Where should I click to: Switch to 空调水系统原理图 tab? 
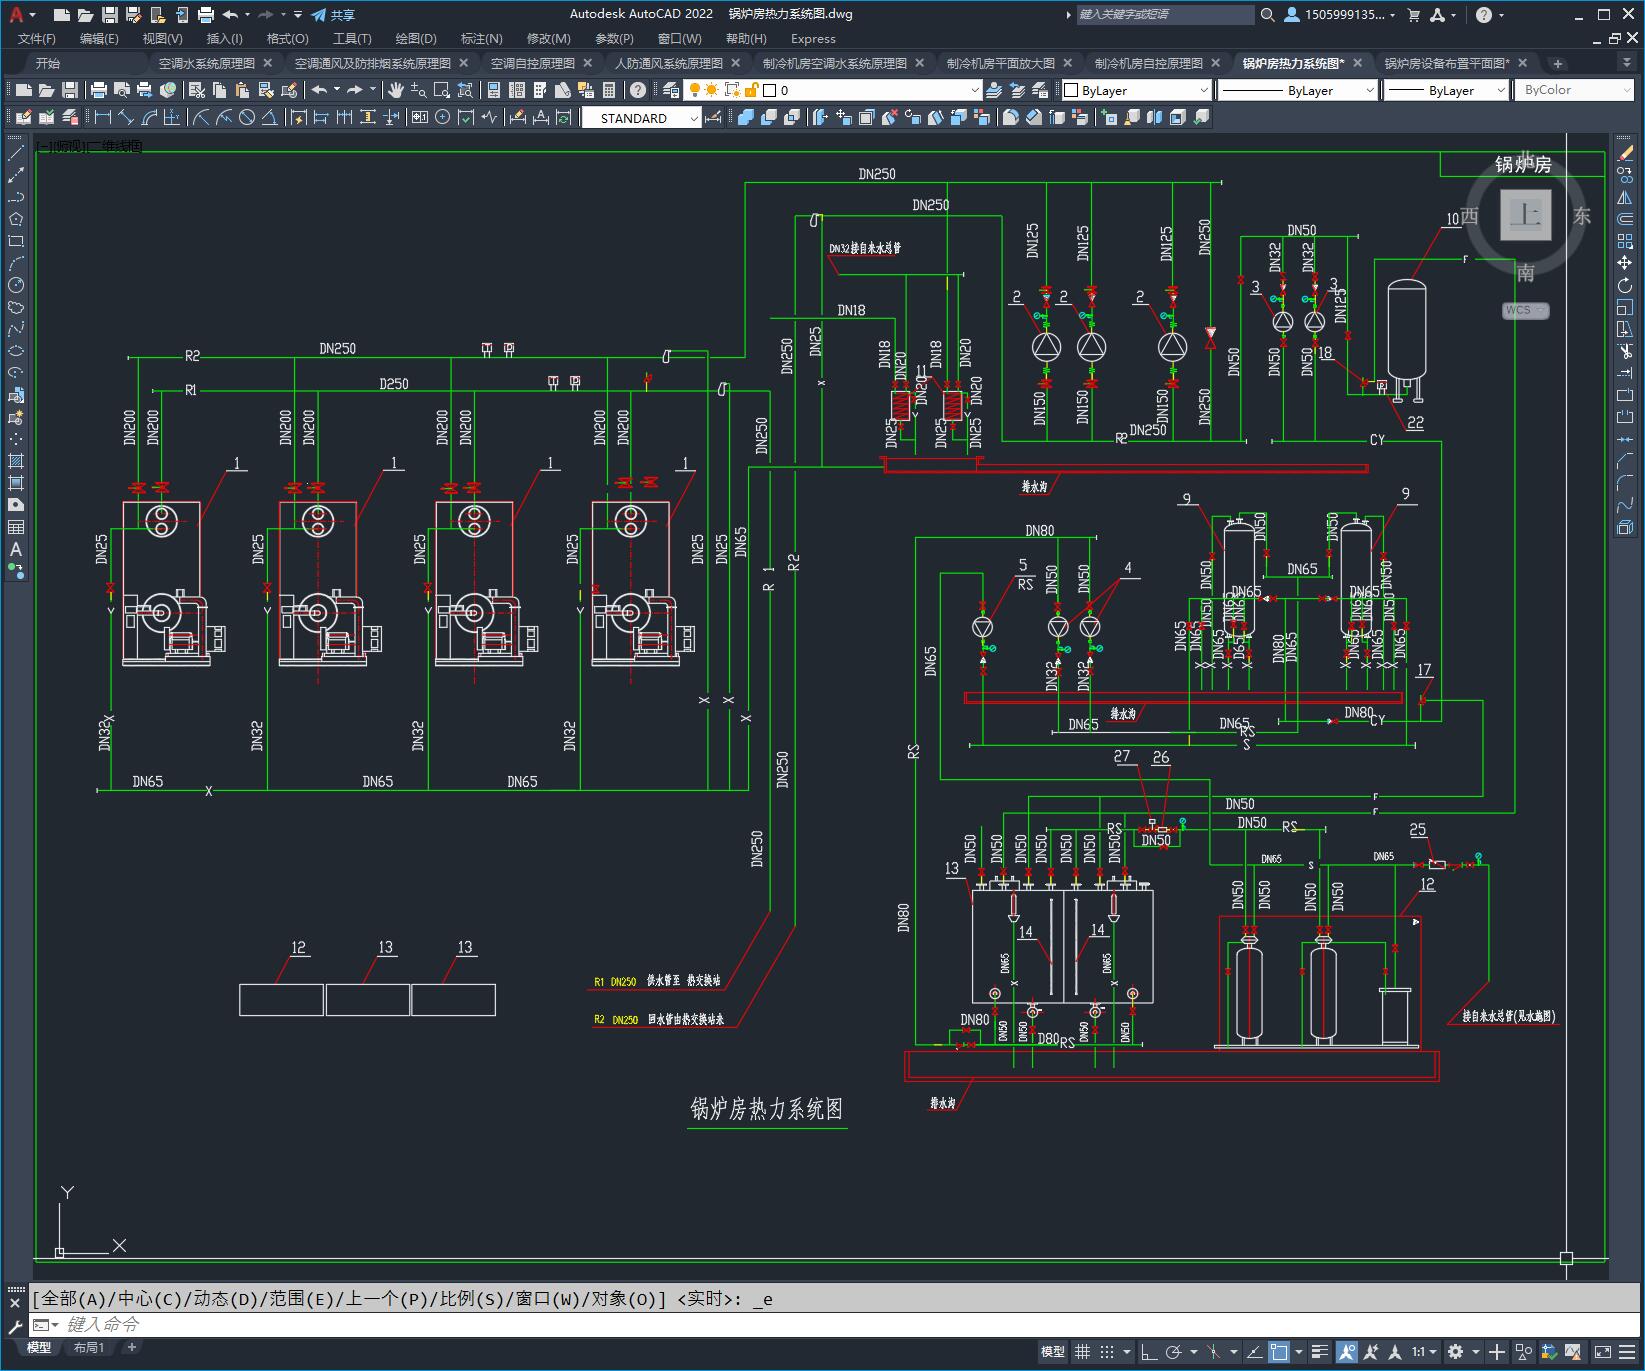coord(207,63)
